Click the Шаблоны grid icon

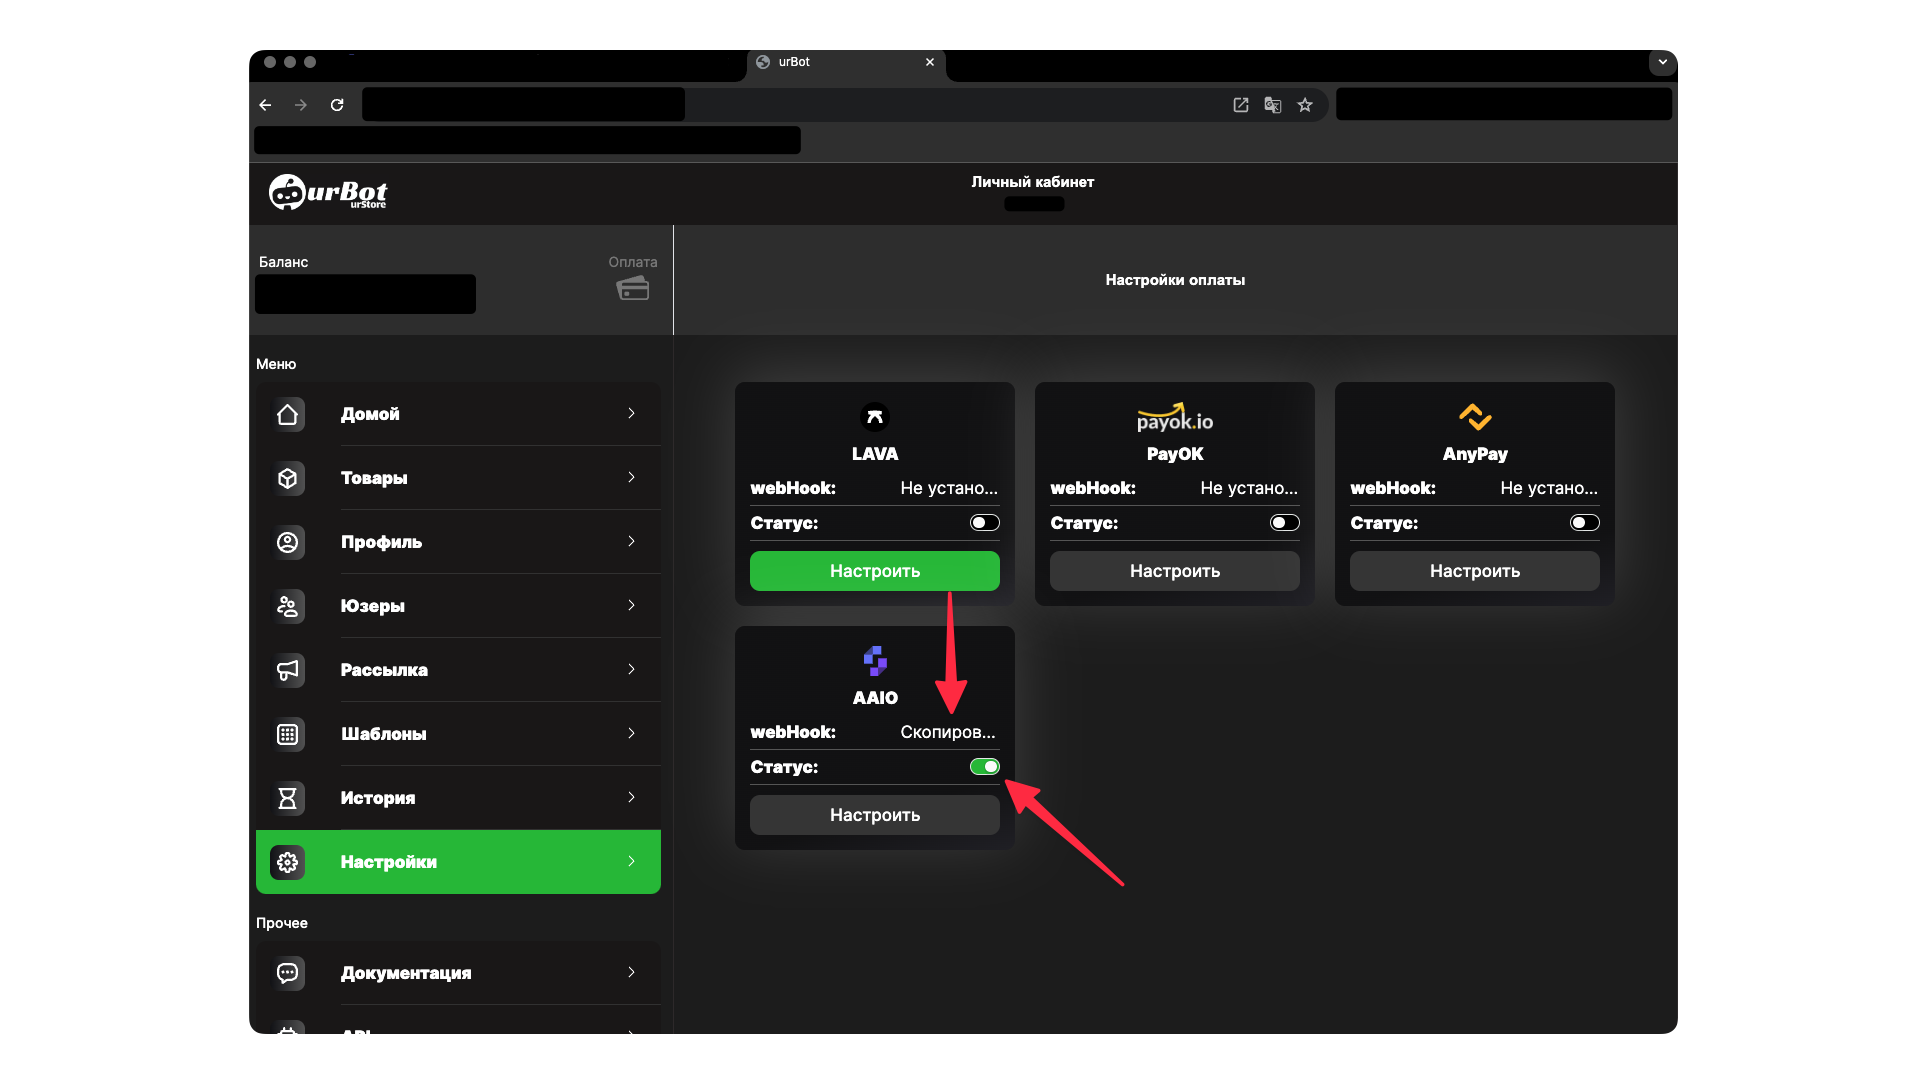point(288,734)
